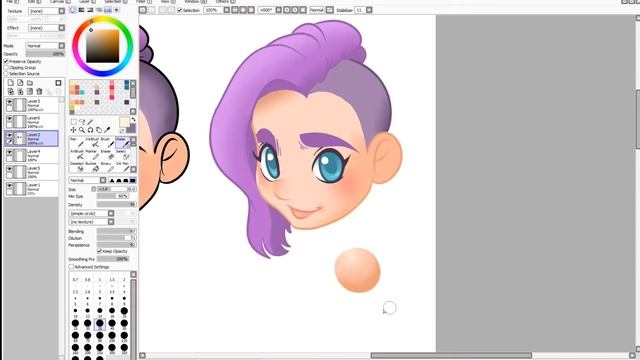Toggle Keep Opacity checkbox
The image size is (640, 360).
click(99, 251)
